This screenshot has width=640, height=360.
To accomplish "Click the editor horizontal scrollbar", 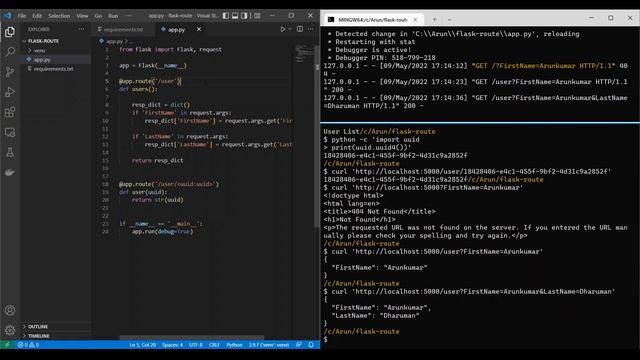I will [x=192, y=338].
